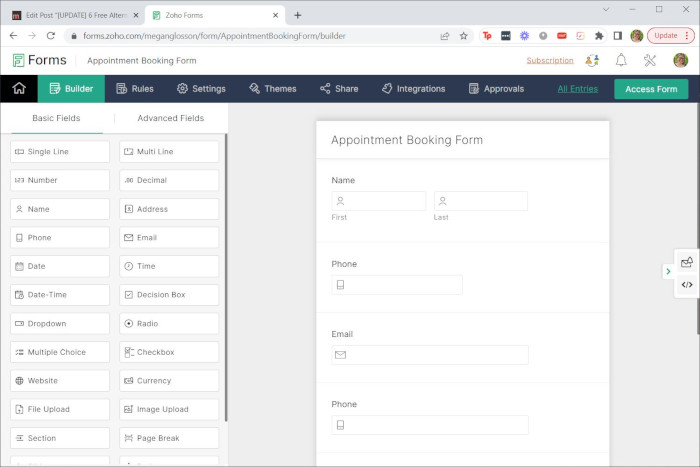
Task: Open the browser extensions puzzle icon
Action: tap(599, 36)
